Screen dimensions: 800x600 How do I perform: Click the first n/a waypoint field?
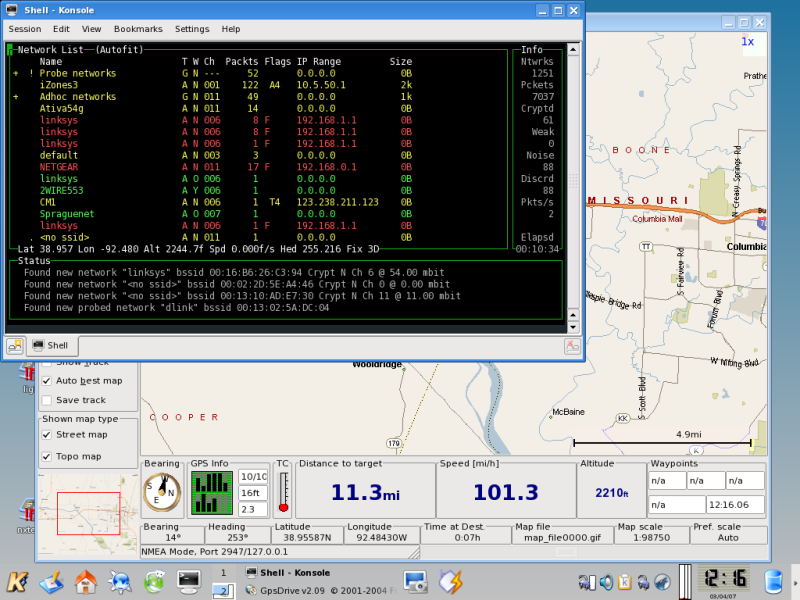667,481
